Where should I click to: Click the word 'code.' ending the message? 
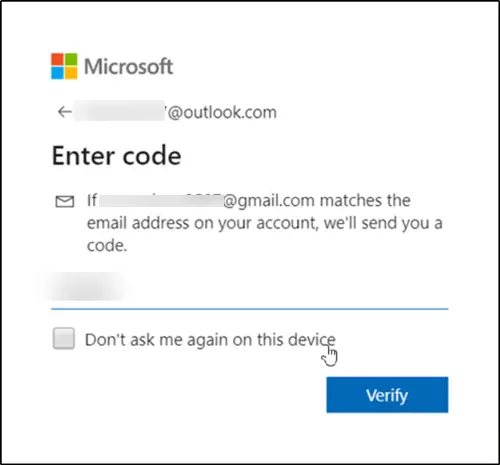107,246
